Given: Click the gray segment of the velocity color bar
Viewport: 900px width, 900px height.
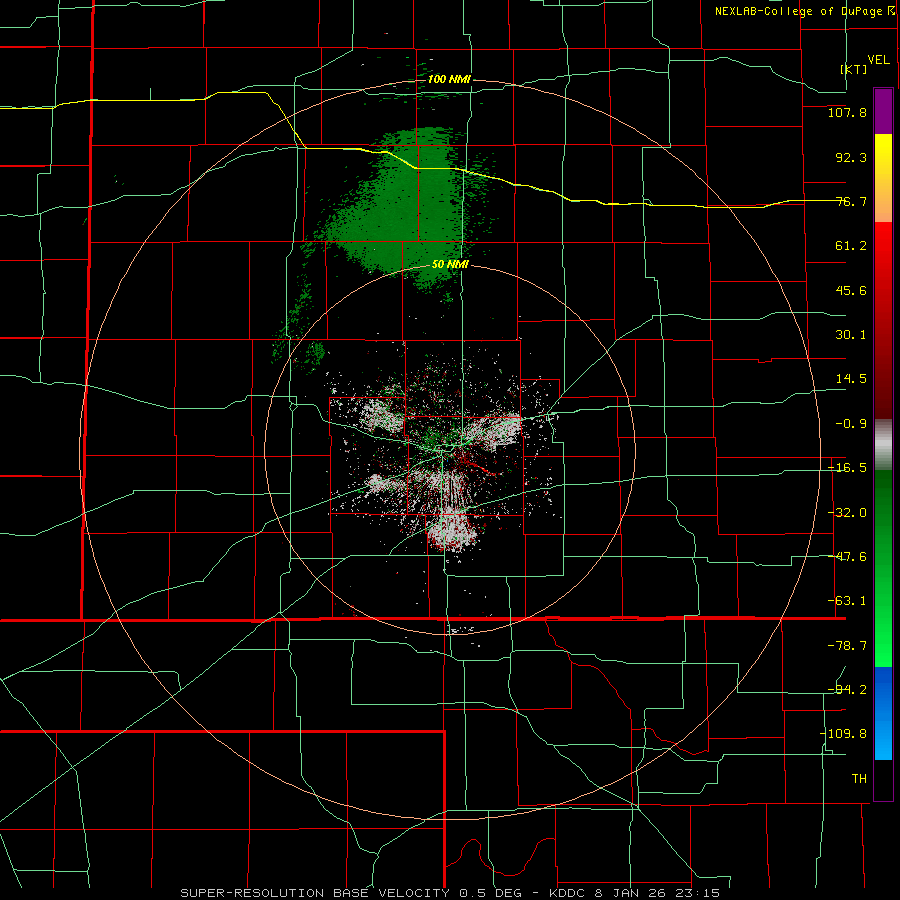Looking at the screenshot, I should click(883, 445).
